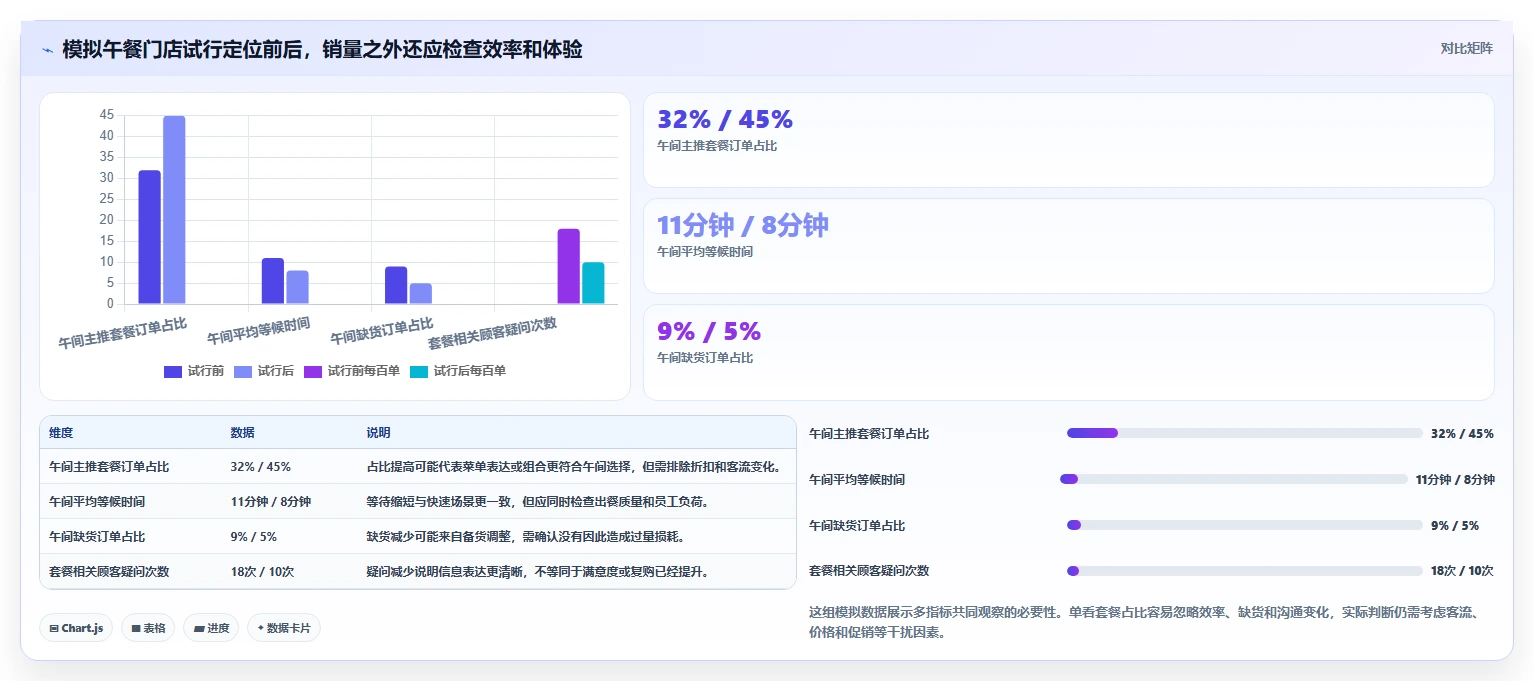Click the 18次 / 10次 progress bar
Screen dimensions: 1534x681
(1245, 571)
